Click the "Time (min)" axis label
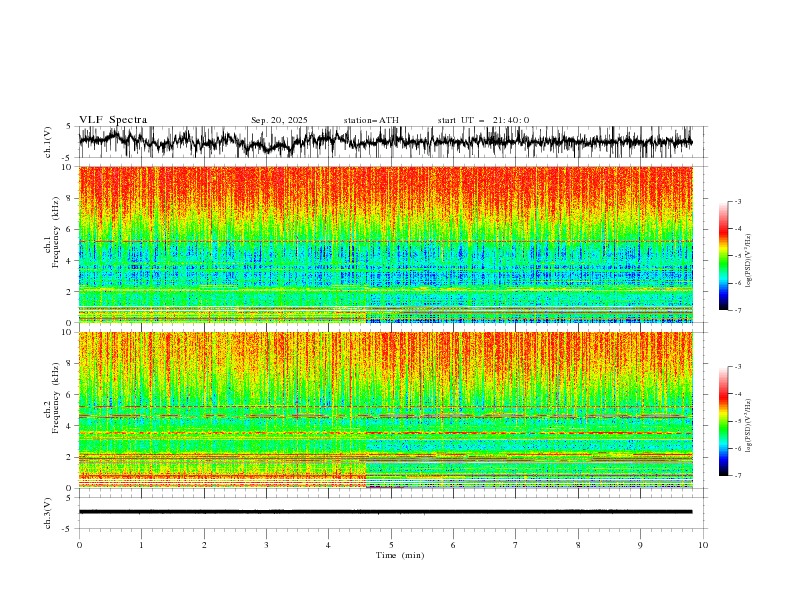This screenshot has height=612, width=792. 400,555
